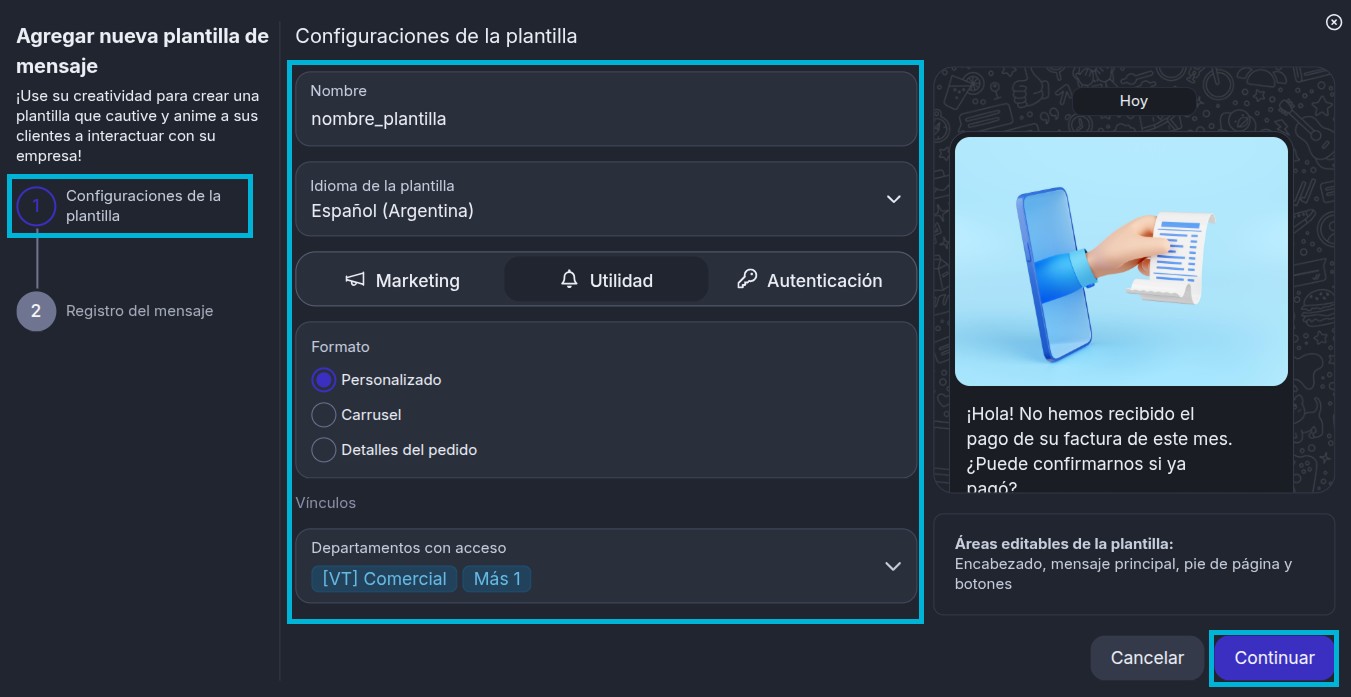1351x697 pixels.
Task: Select the Marketing megaphone icon
Action: (355, 280)
